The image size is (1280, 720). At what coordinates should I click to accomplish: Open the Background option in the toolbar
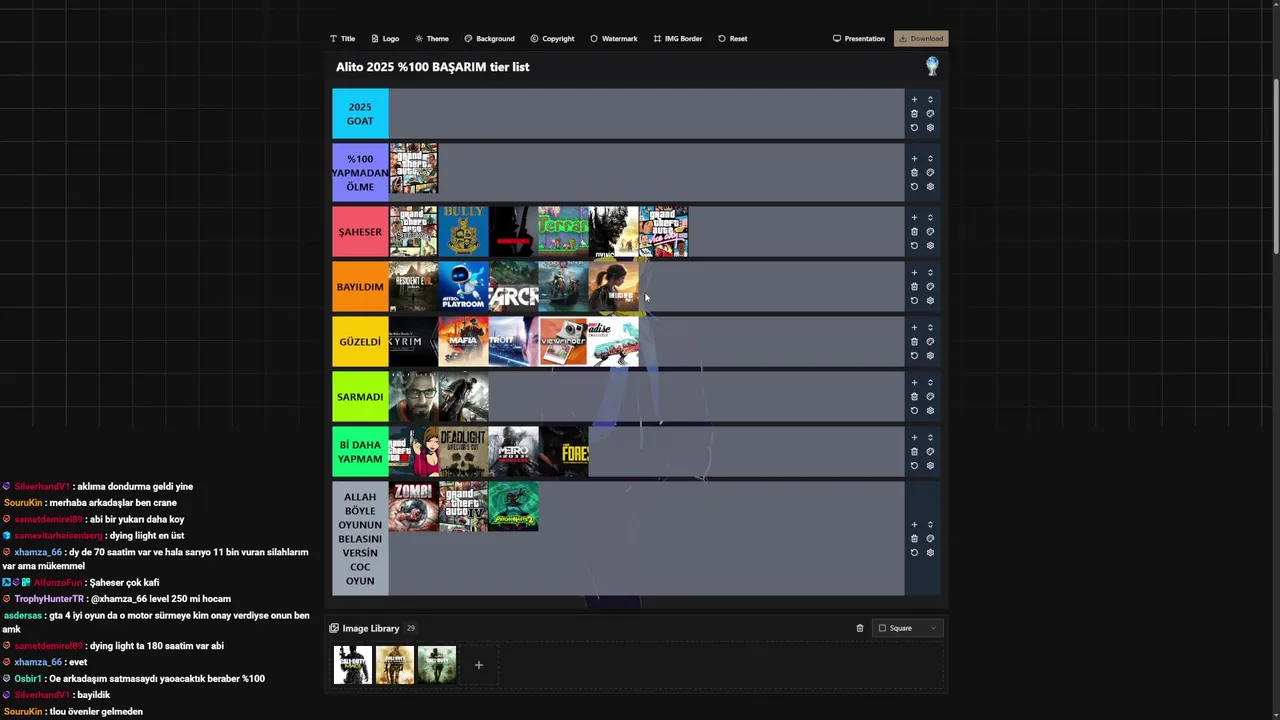489,39
